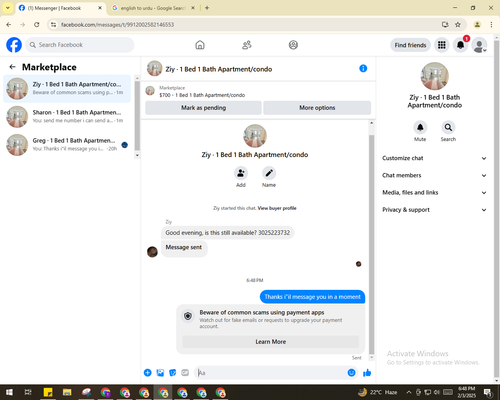Open Windows notification center icon
The image size is (500, 400).
(x=488, y=392)
